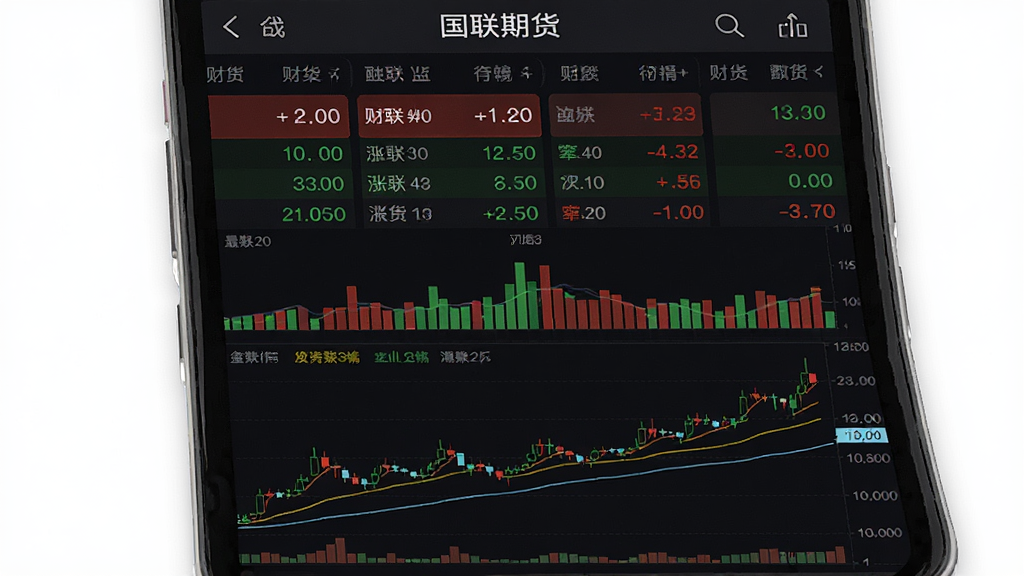Image resolution: width=1024 pixels, height=576 pixels.
Task: Select the +2.50 row value
Action: pos(510,214)
